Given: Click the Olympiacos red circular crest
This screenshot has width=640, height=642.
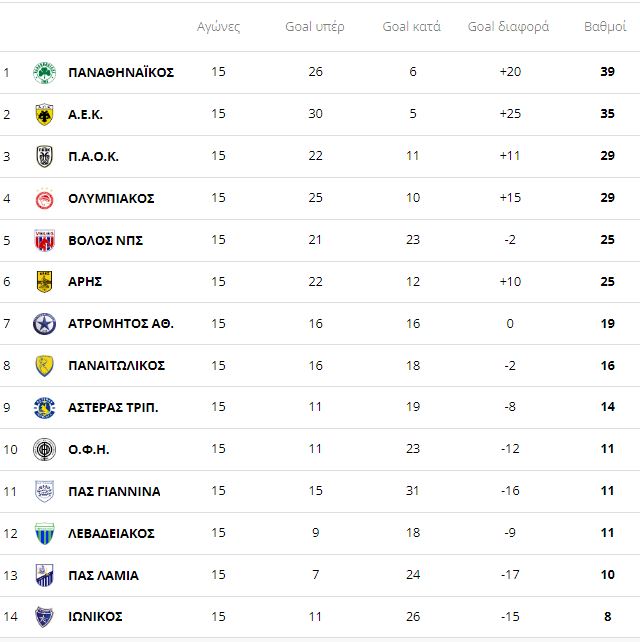Looking at the screenshot, I should 44,199.
